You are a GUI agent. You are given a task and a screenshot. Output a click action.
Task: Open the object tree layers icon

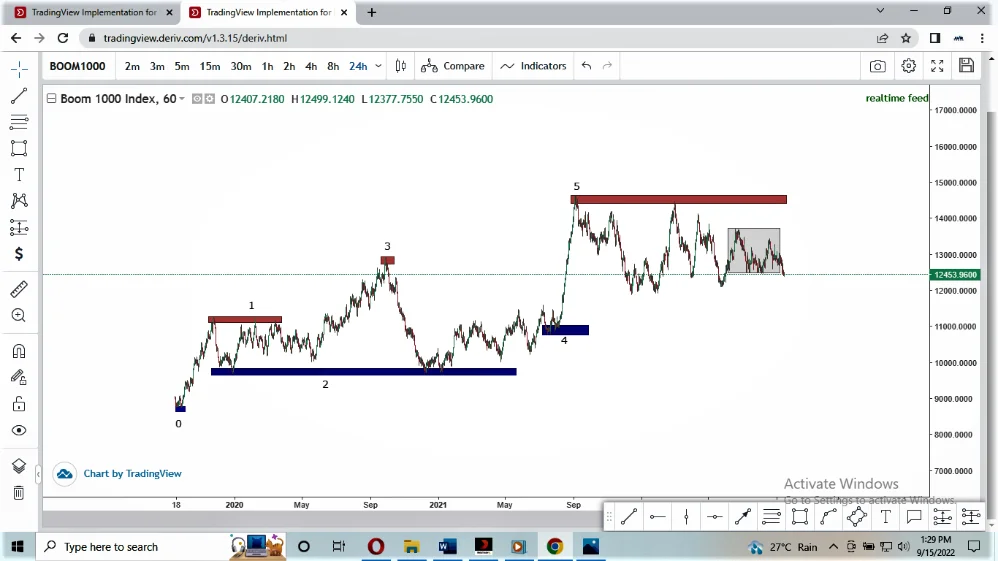coord(19,466)
